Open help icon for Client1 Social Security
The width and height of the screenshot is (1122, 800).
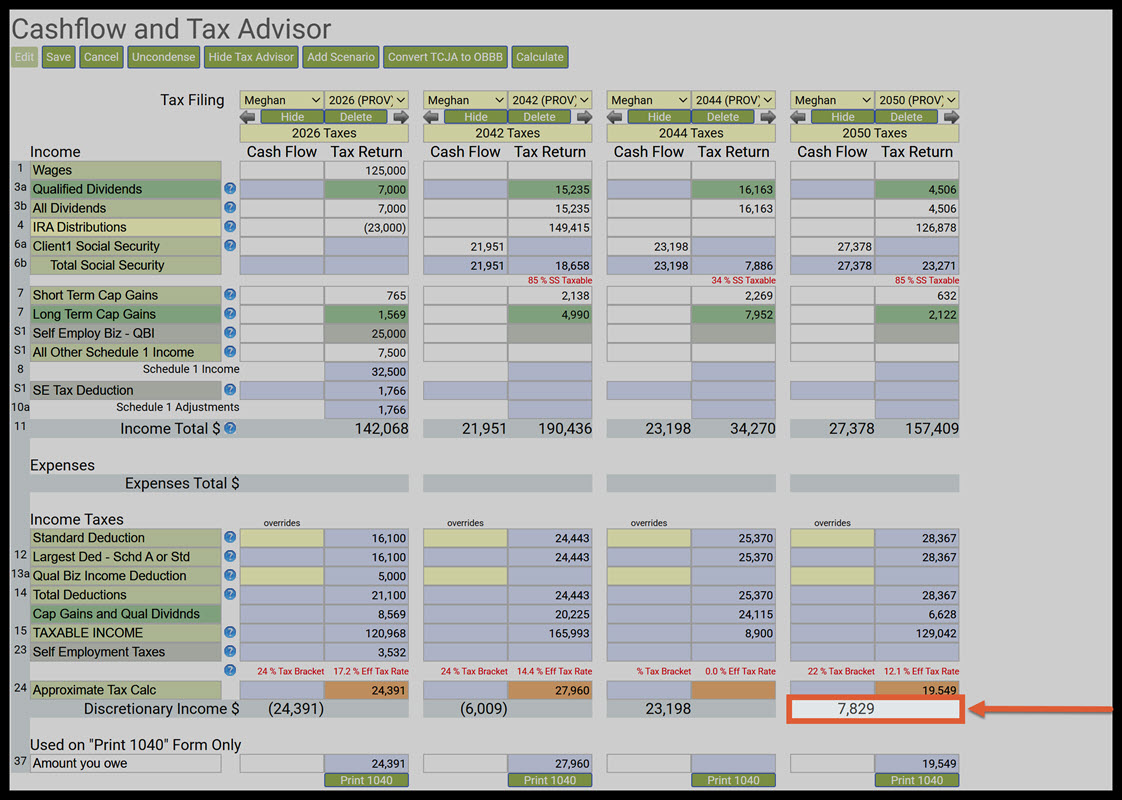coord(230,245)
